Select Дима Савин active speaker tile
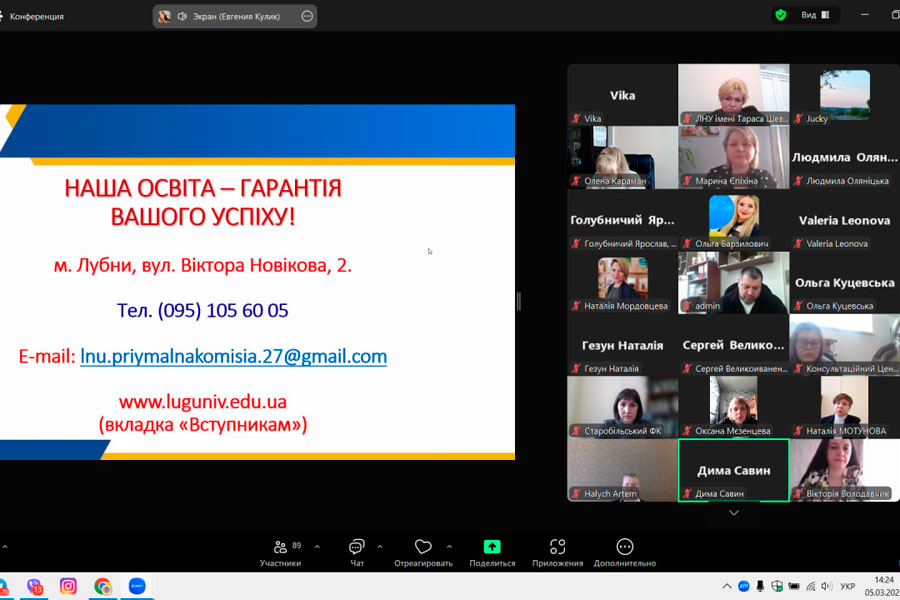Viewport: 900px width, 600px height. [734, 470]
